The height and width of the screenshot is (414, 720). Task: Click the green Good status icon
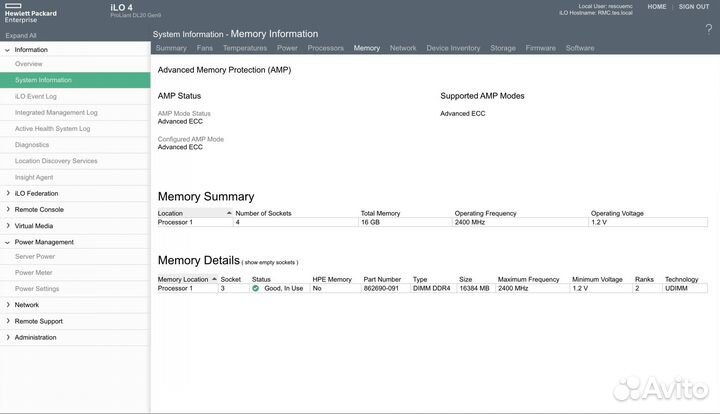pyautogui.click(x=256, y=288)
